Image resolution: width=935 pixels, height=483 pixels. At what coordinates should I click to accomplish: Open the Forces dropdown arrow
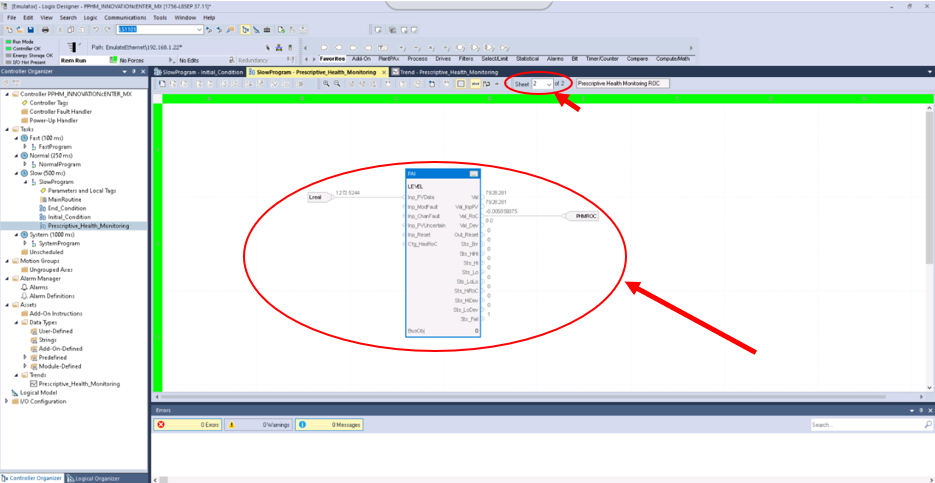[172, 60]
